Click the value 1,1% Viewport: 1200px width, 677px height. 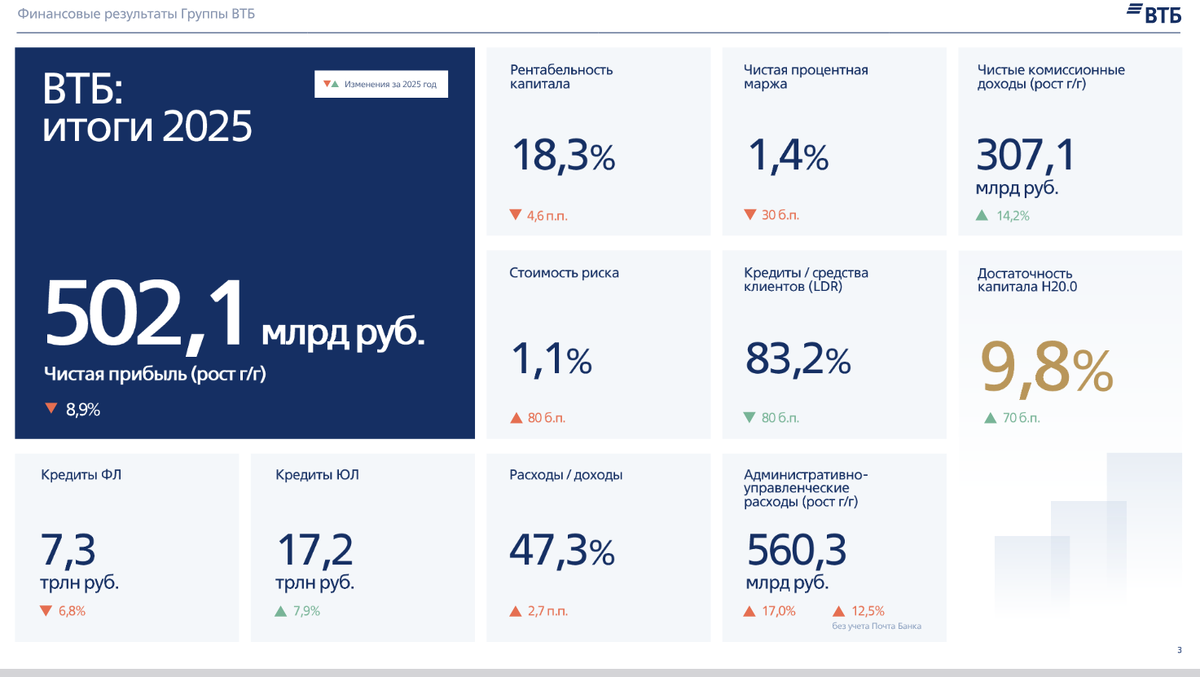pyautogui.click(x=552, y=360)
